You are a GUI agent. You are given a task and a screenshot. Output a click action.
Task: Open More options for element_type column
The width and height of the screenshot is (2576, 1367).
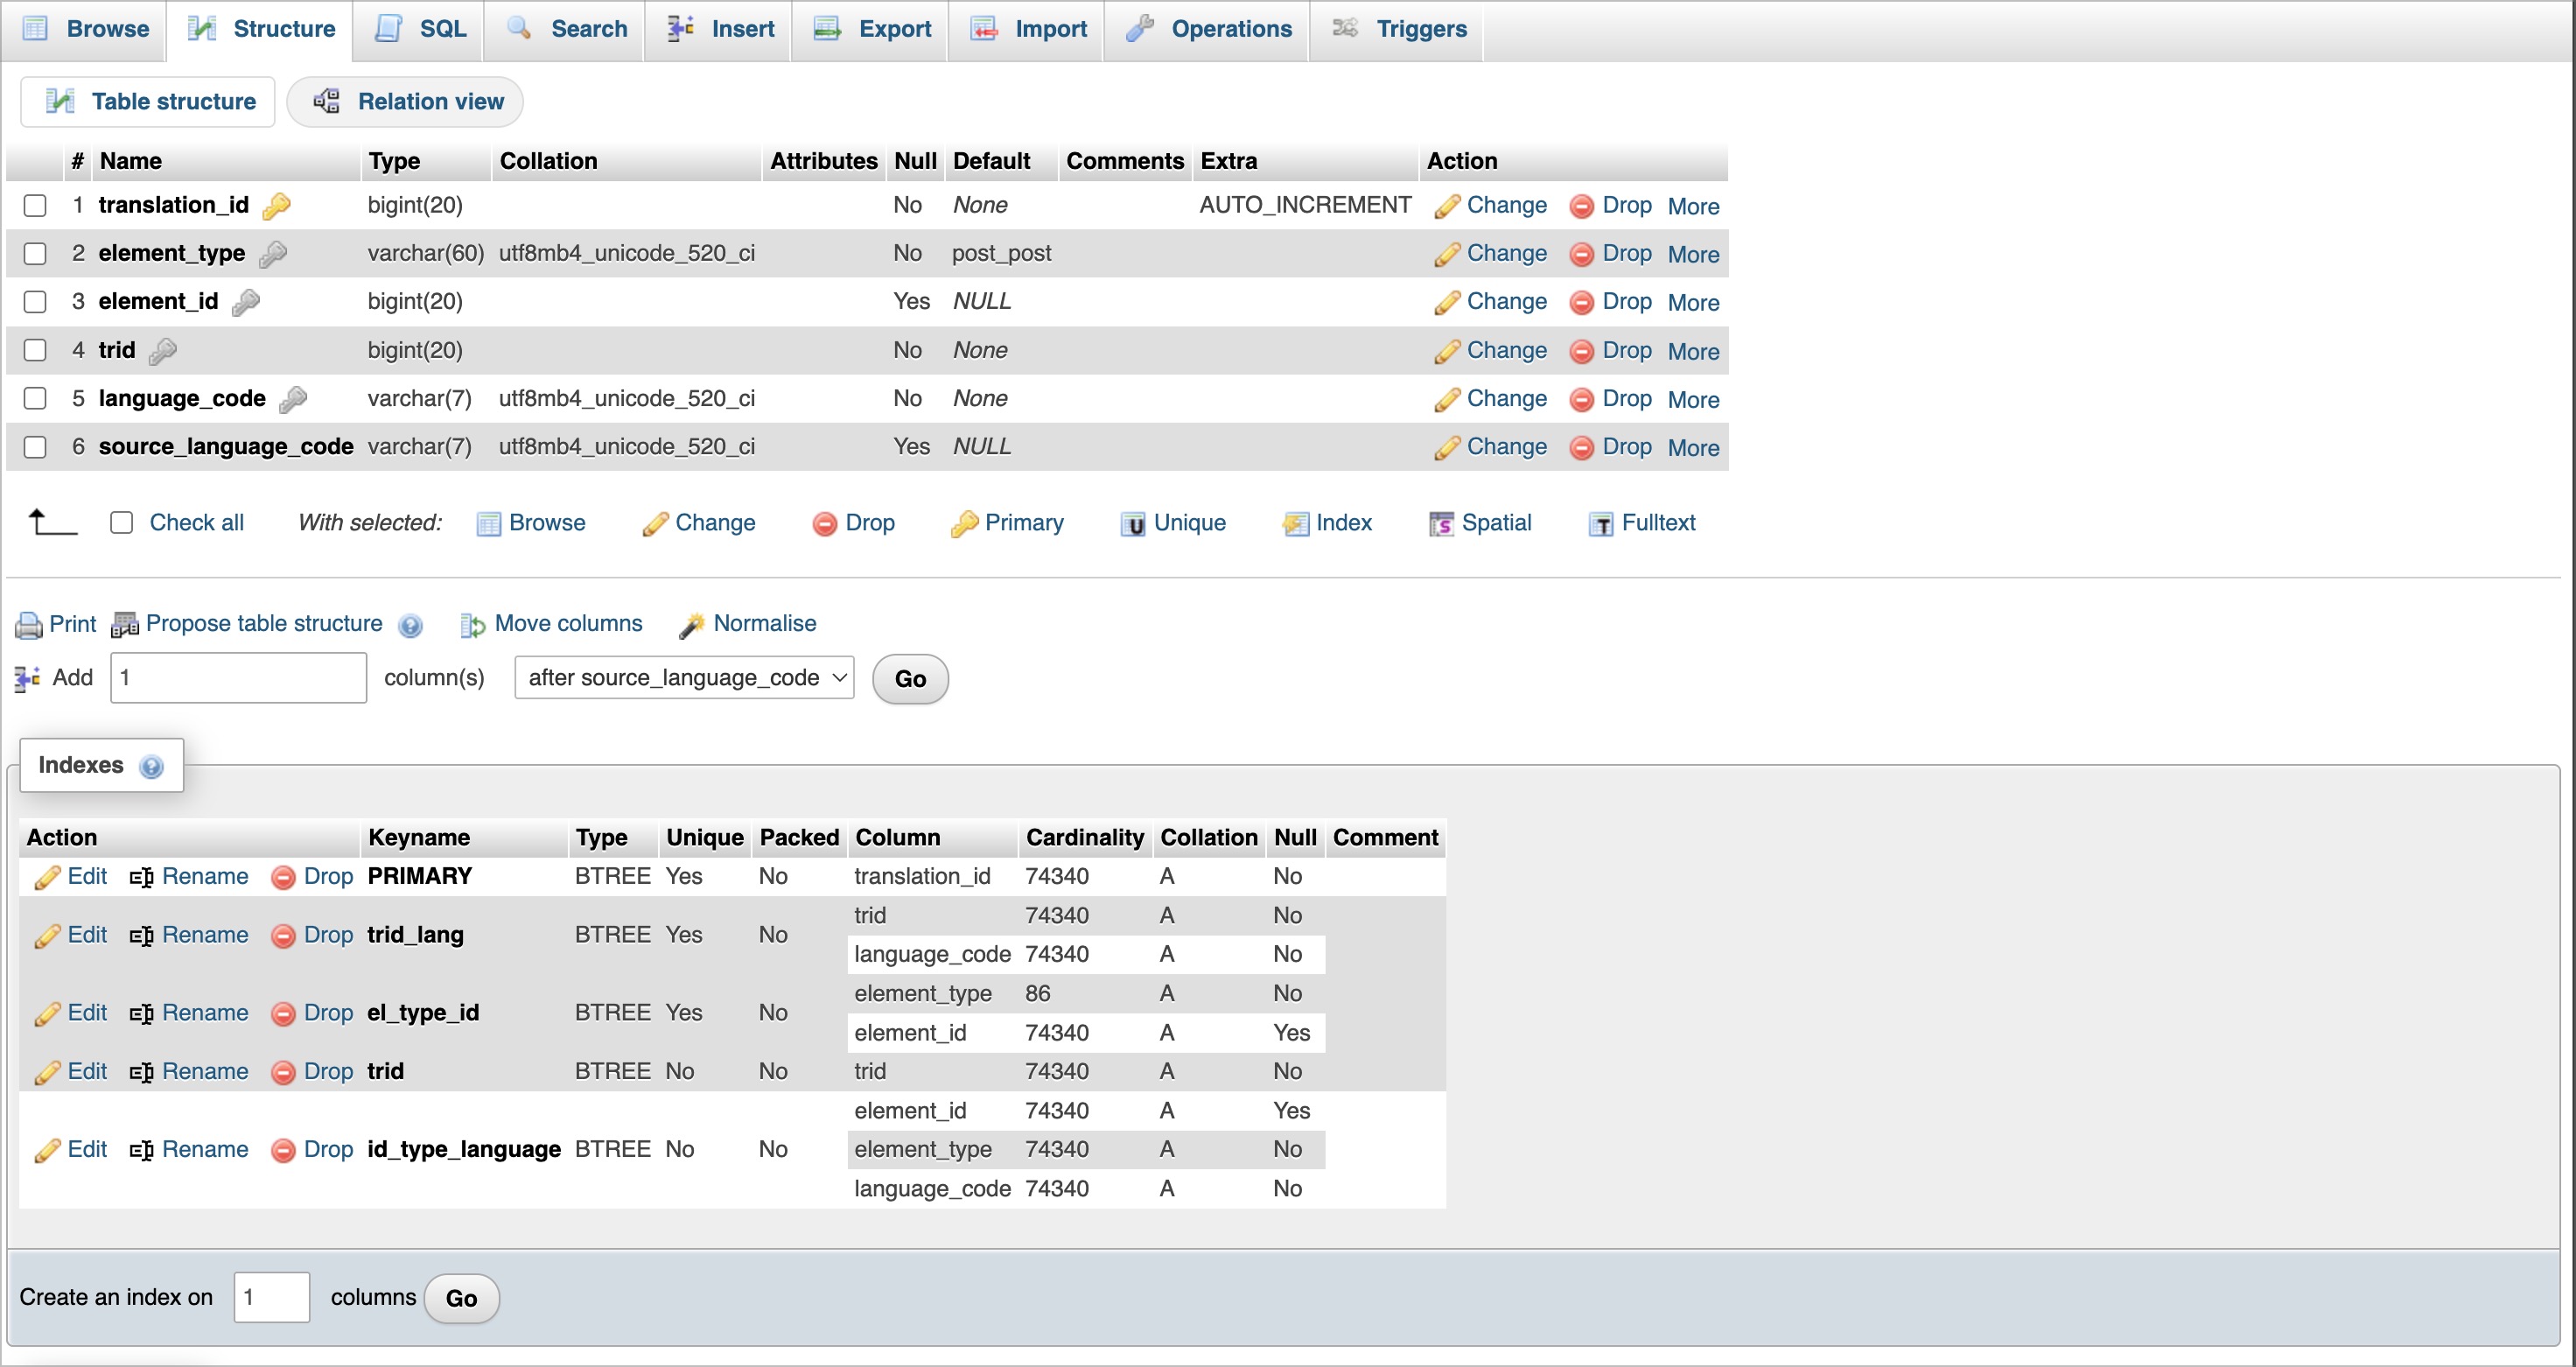[x=1692, y=254]
